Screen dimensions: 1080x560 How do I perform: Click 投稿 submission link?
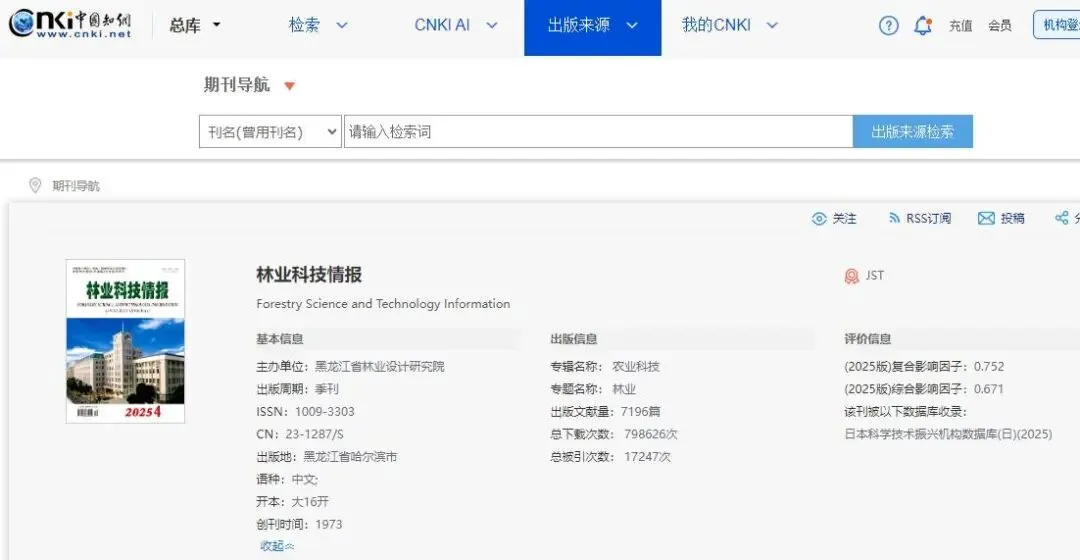(x=1012, y=218)
